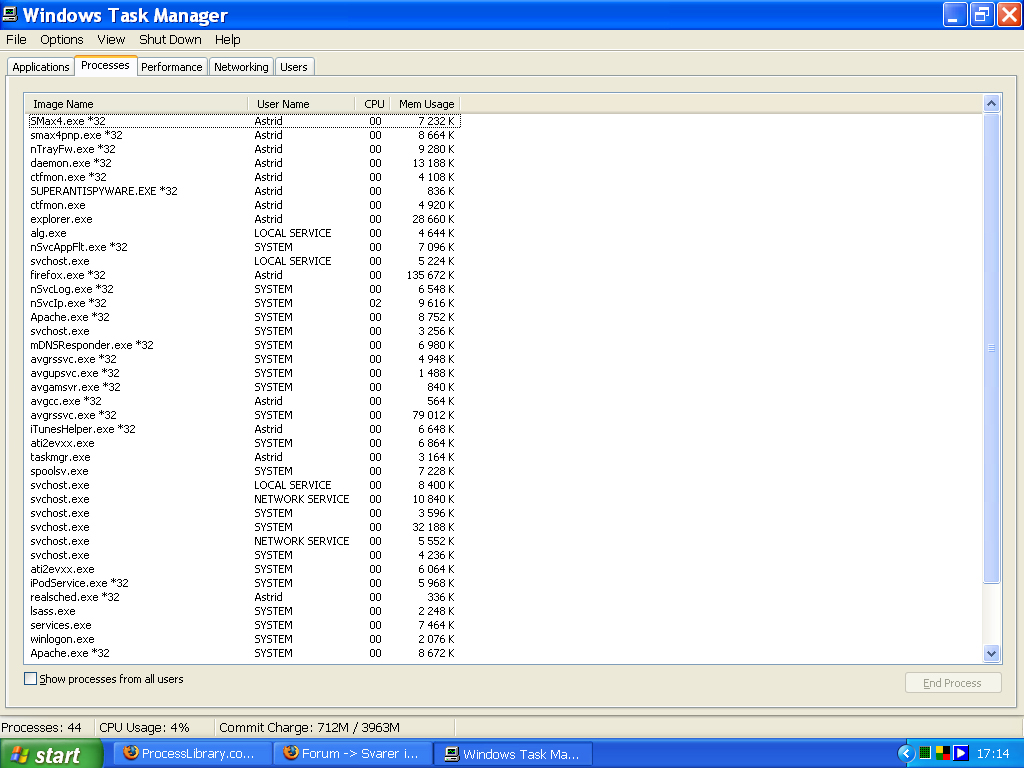Select the SUPERANTISPYWARE.EXE *32 process
This screenshot has width=1024, height=768.
(244, 191)
